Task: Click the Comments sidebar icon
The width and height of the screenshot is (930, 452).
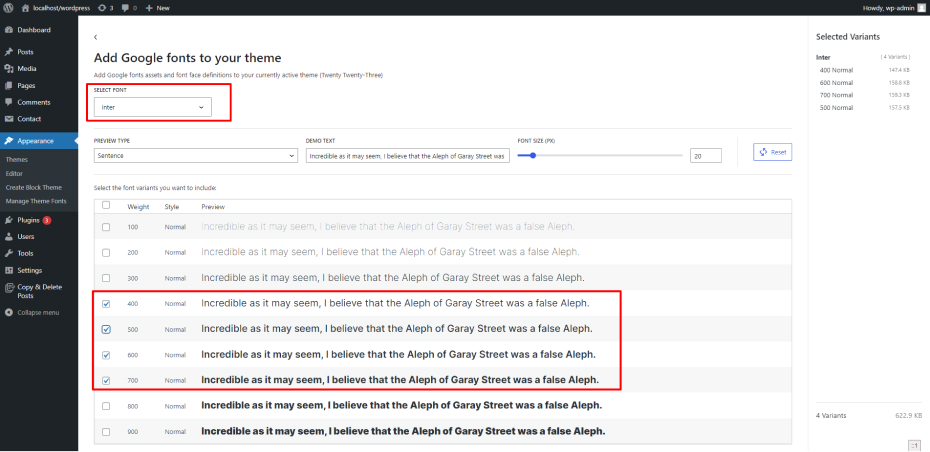Action: click(9, 102)
